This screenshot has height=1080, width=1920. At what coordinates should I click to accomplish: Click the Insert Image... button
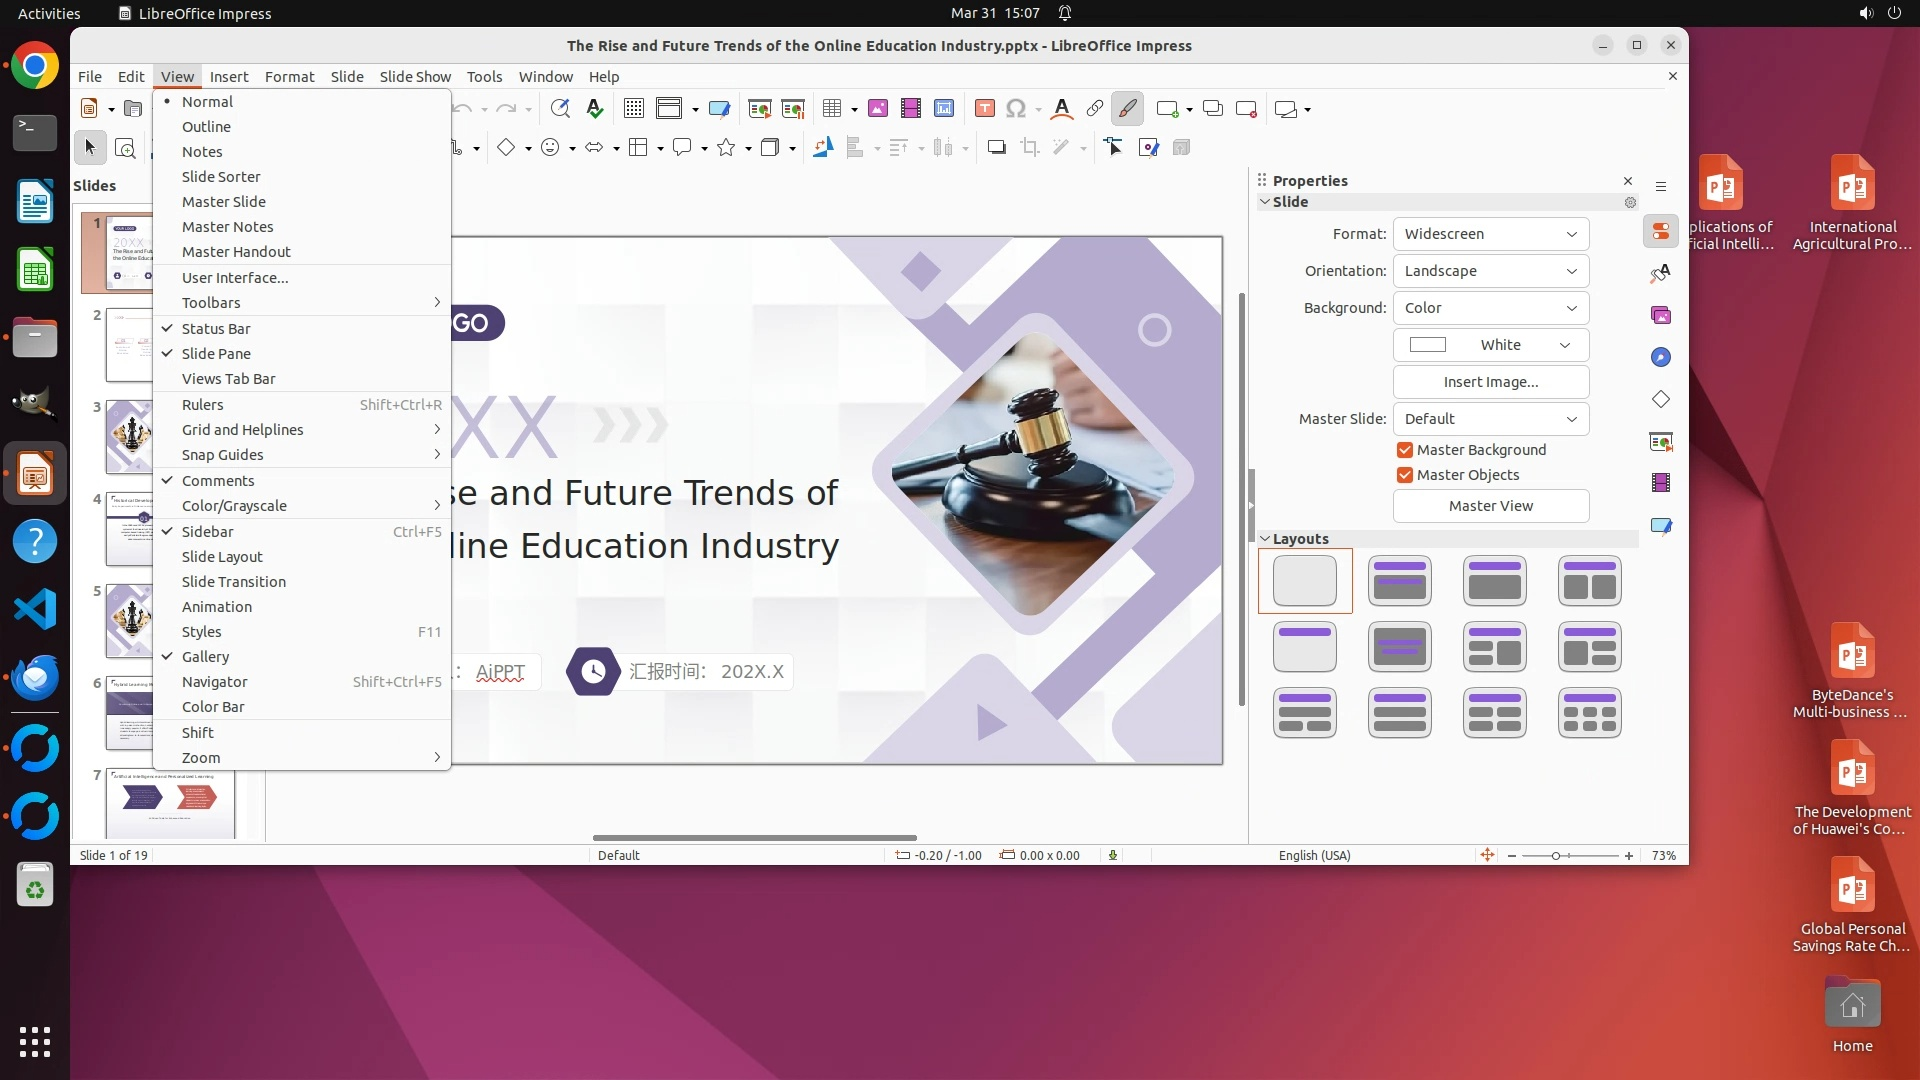pos(1490,382)
